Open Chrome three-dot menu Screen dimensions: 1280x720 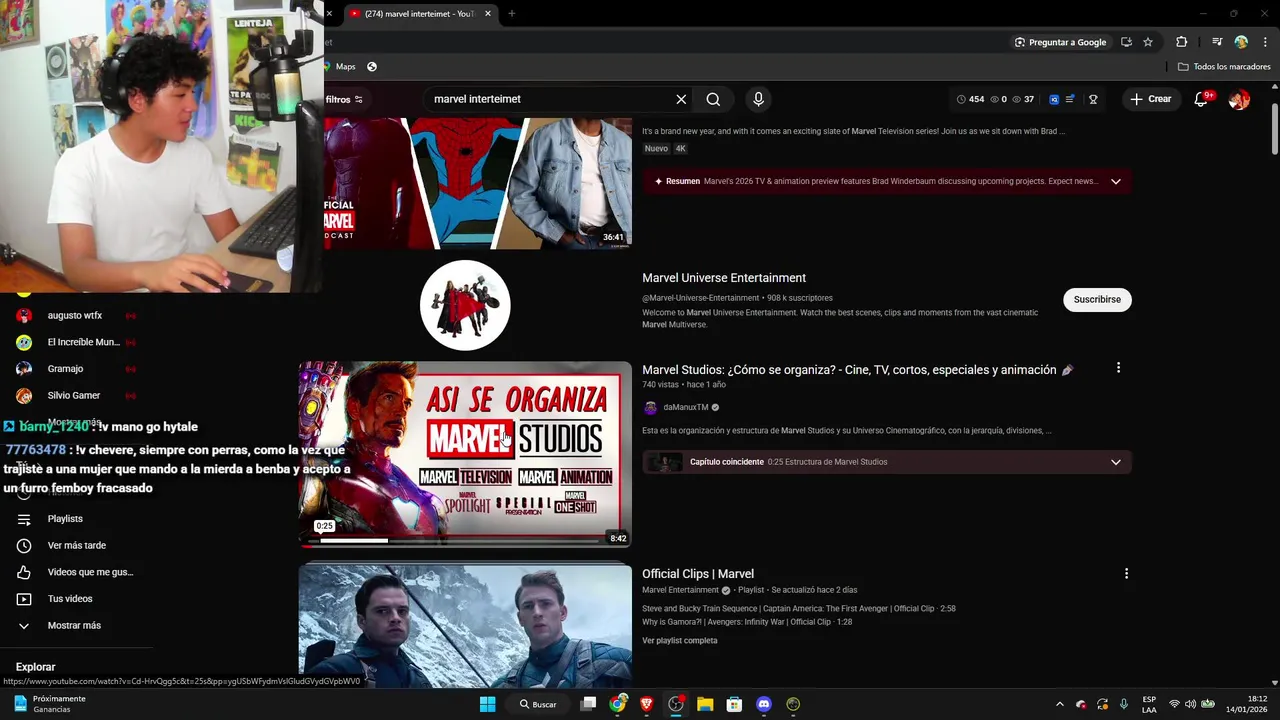[x=1265, y=42]
